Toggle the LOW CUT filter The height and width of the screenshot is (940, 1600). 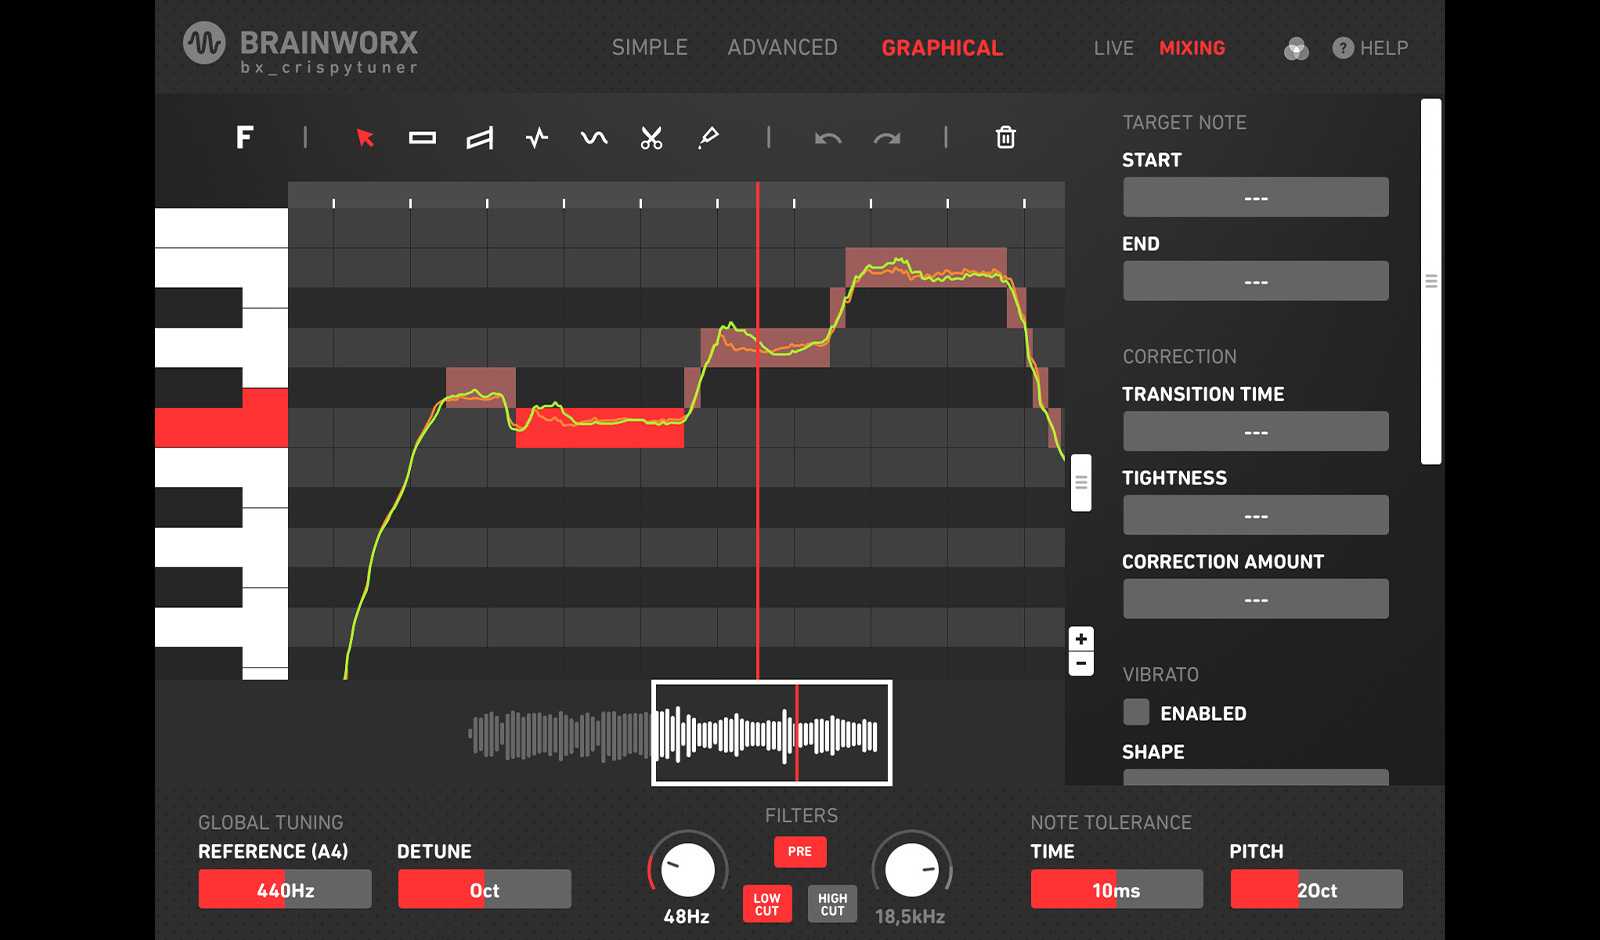click(x=766, y=904)
